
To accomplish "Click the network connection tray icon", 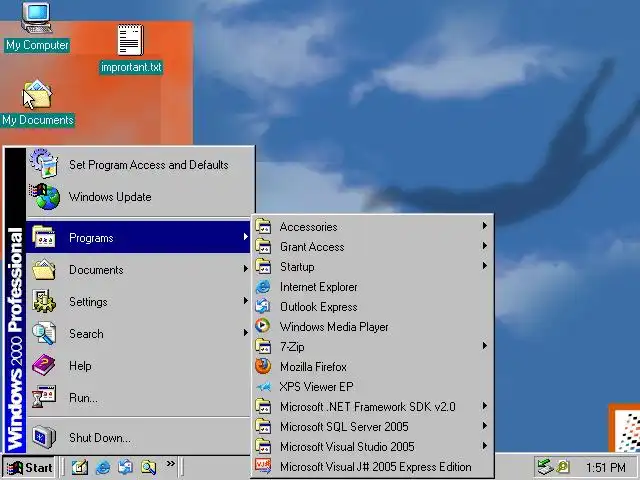I will tap(544, 467).
